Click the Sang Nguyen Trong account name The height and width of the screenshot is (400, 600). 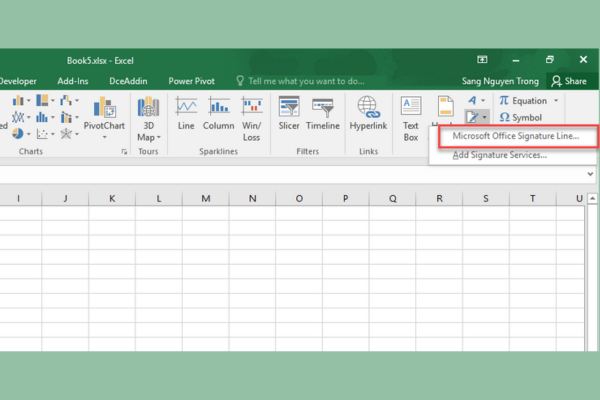point(500,81)
